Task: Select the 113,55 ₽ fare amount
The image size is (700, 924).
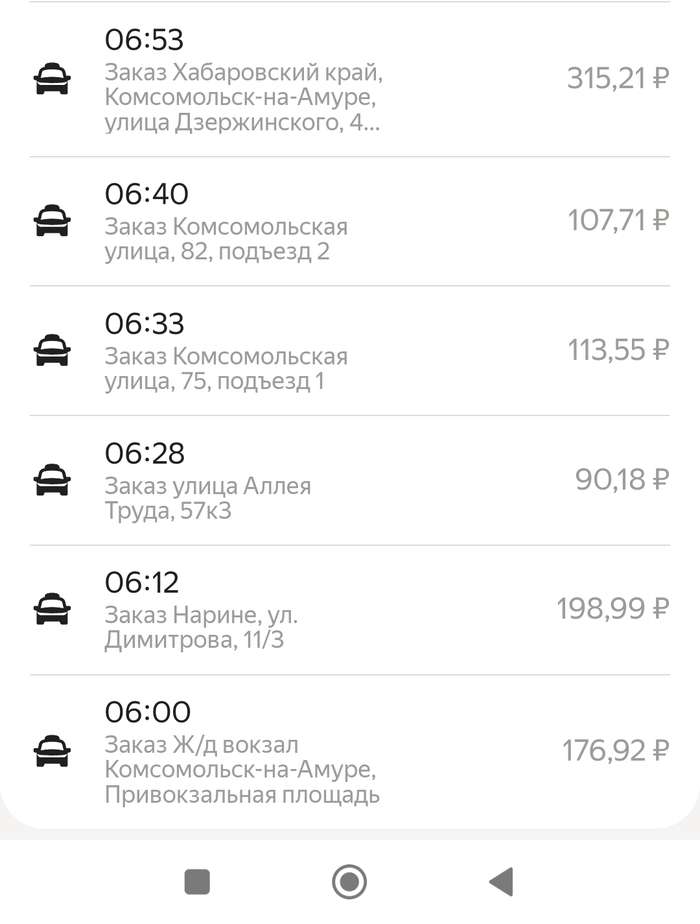Action: tap(618, 350)
